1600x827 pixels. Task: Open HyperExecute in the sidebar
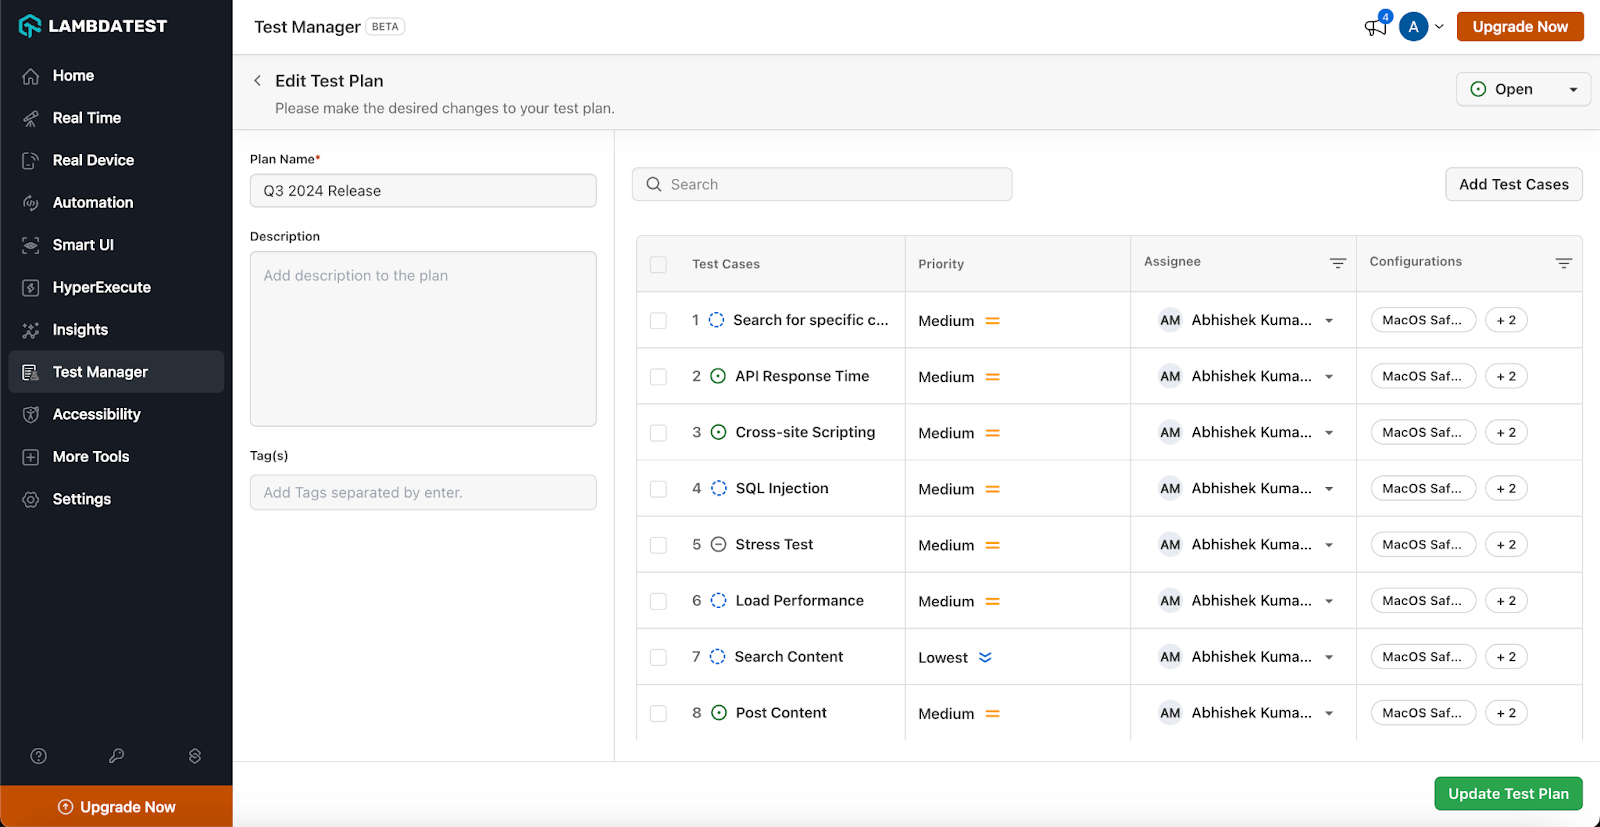coord(101,287)
